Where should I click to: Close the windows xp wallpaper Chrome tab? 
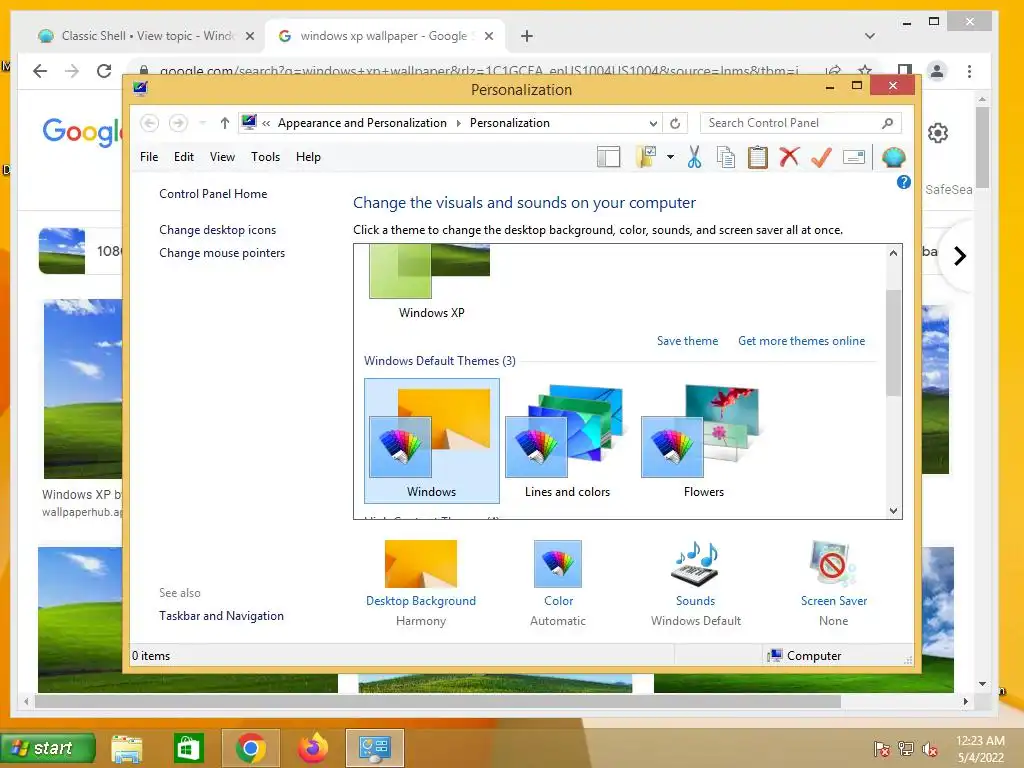point(488,36)
